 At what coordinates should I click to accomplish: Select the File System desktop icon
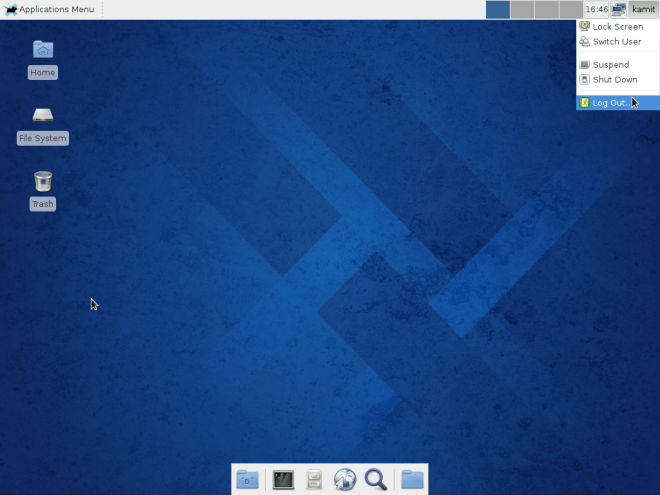tap(43, 115)
